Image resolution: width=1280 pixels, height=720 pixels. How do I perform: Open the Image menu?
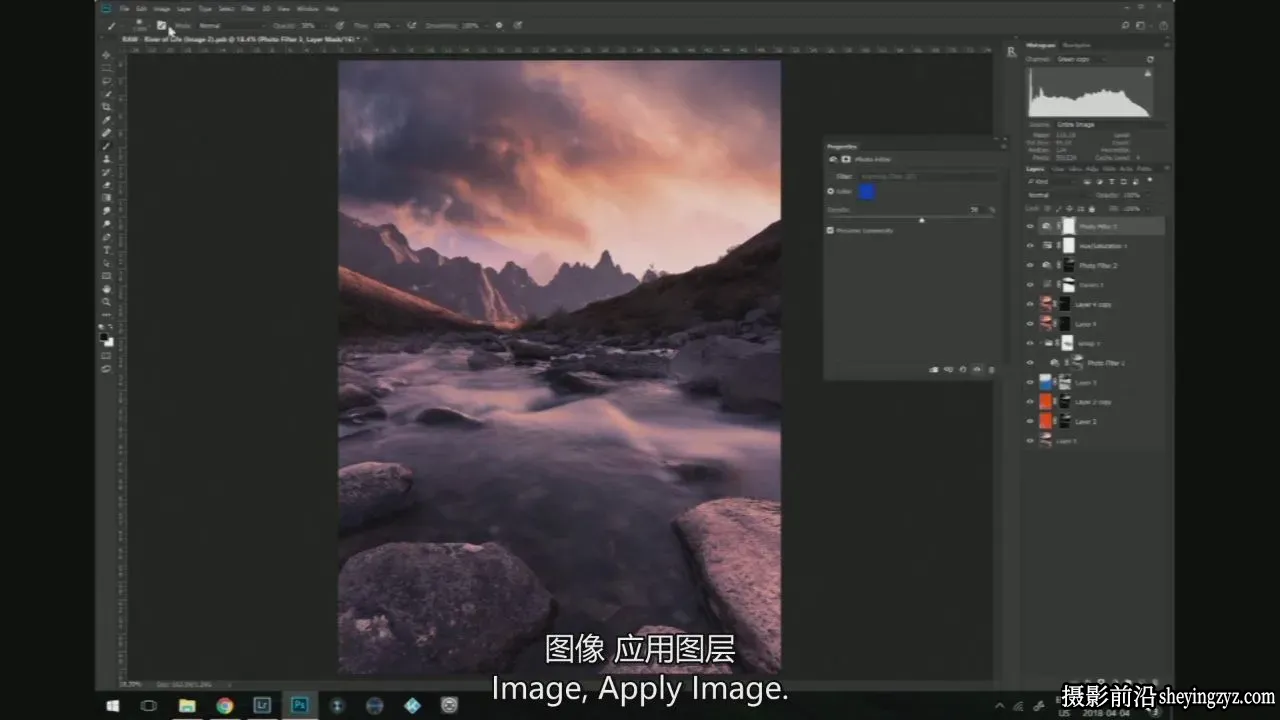tap(162, 9)
